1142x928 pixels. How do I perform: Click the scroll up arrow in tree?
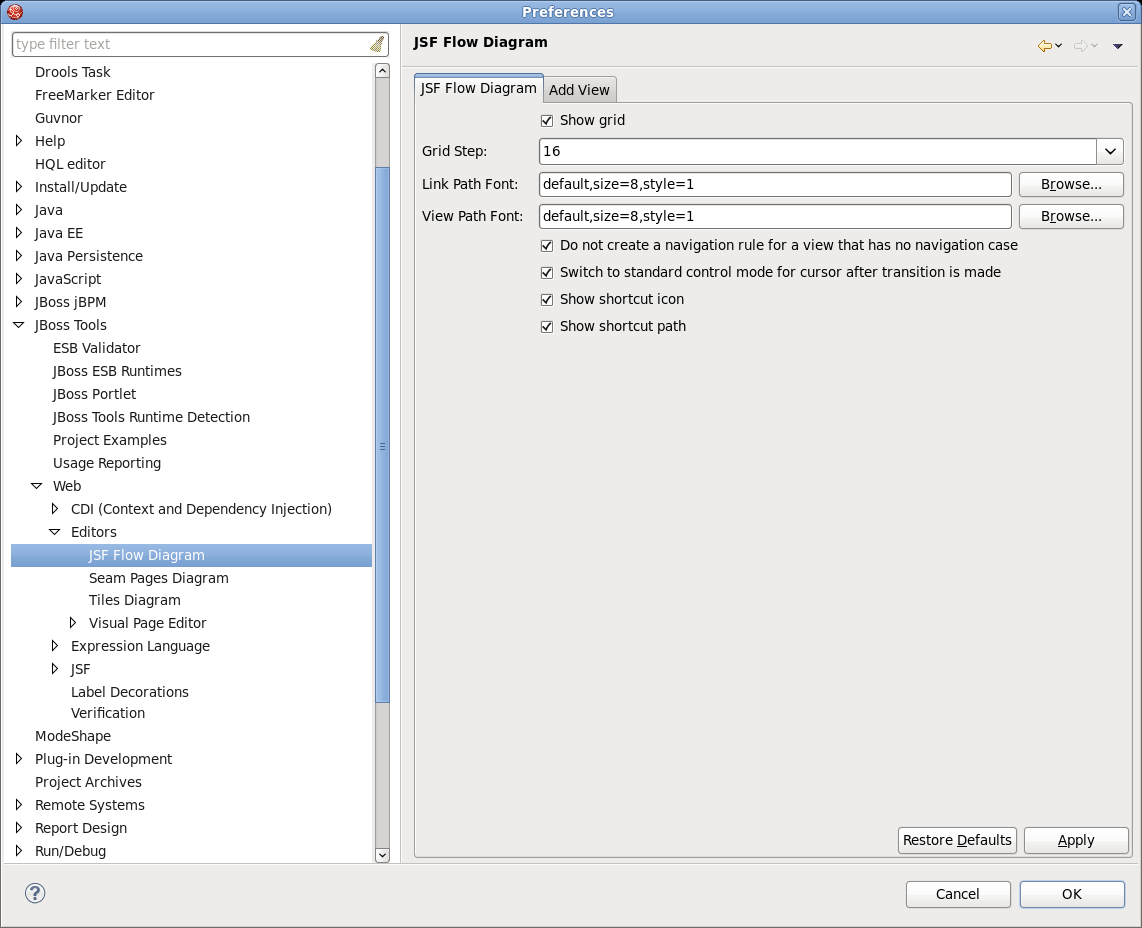382,71
